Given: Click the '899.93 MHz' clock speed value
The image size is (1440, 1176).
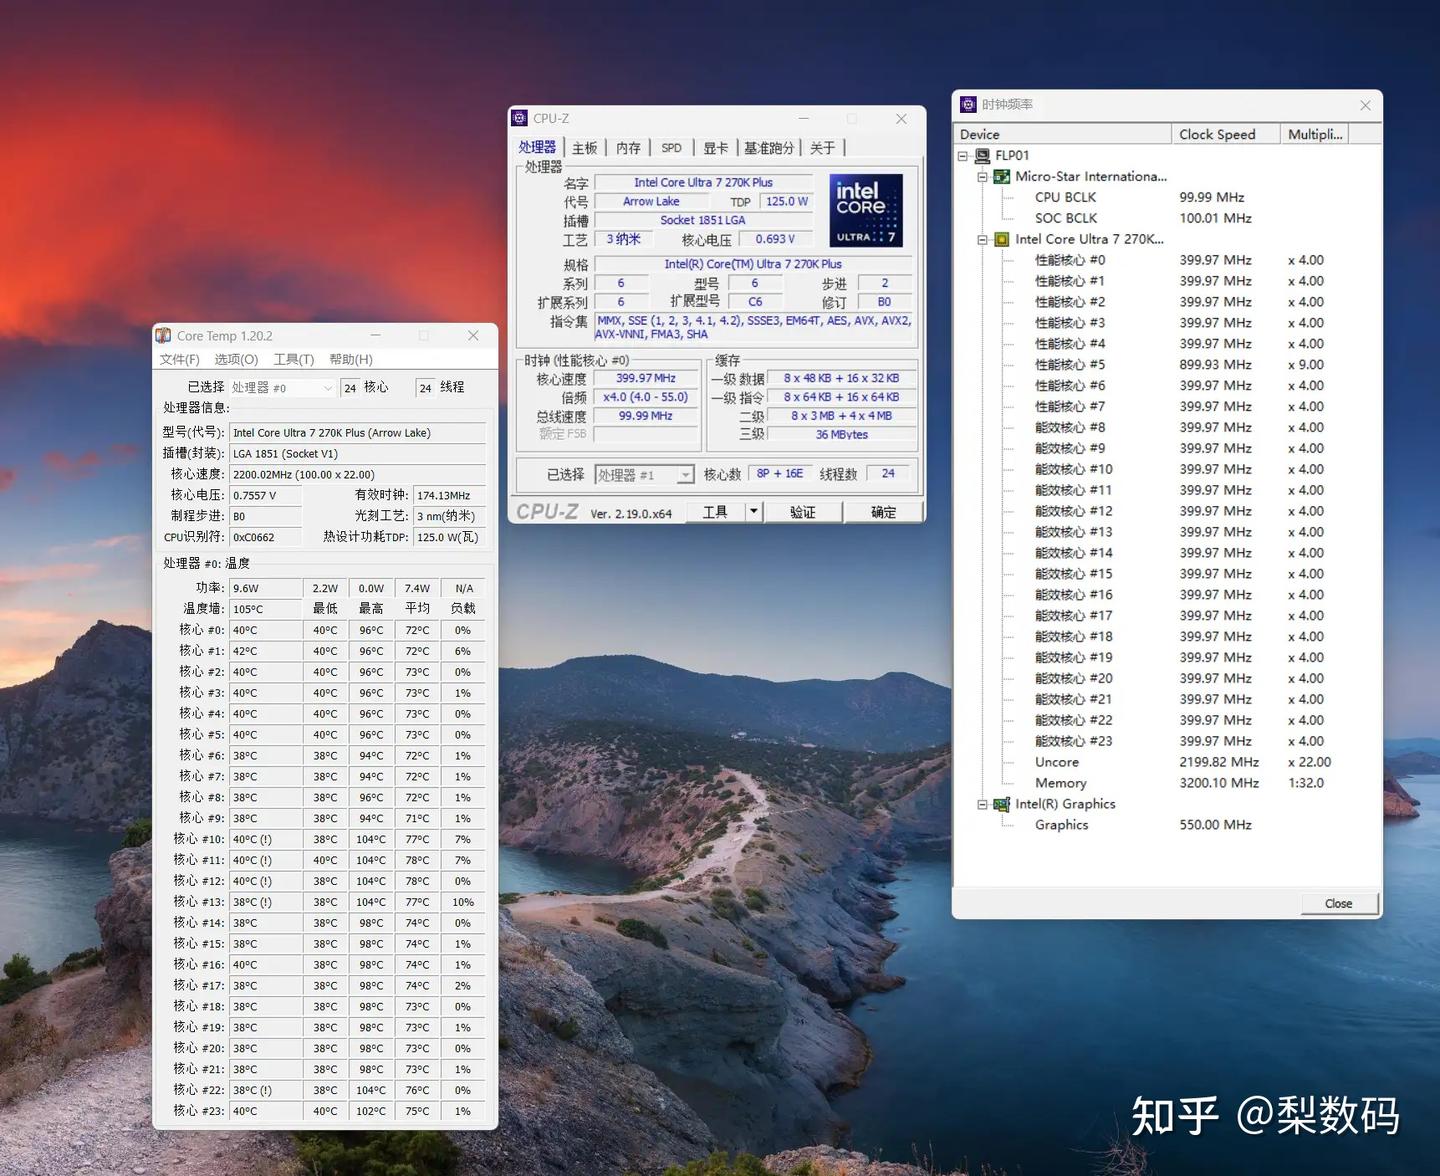Looking at the screenshot, I should (x=1215, y=365).
